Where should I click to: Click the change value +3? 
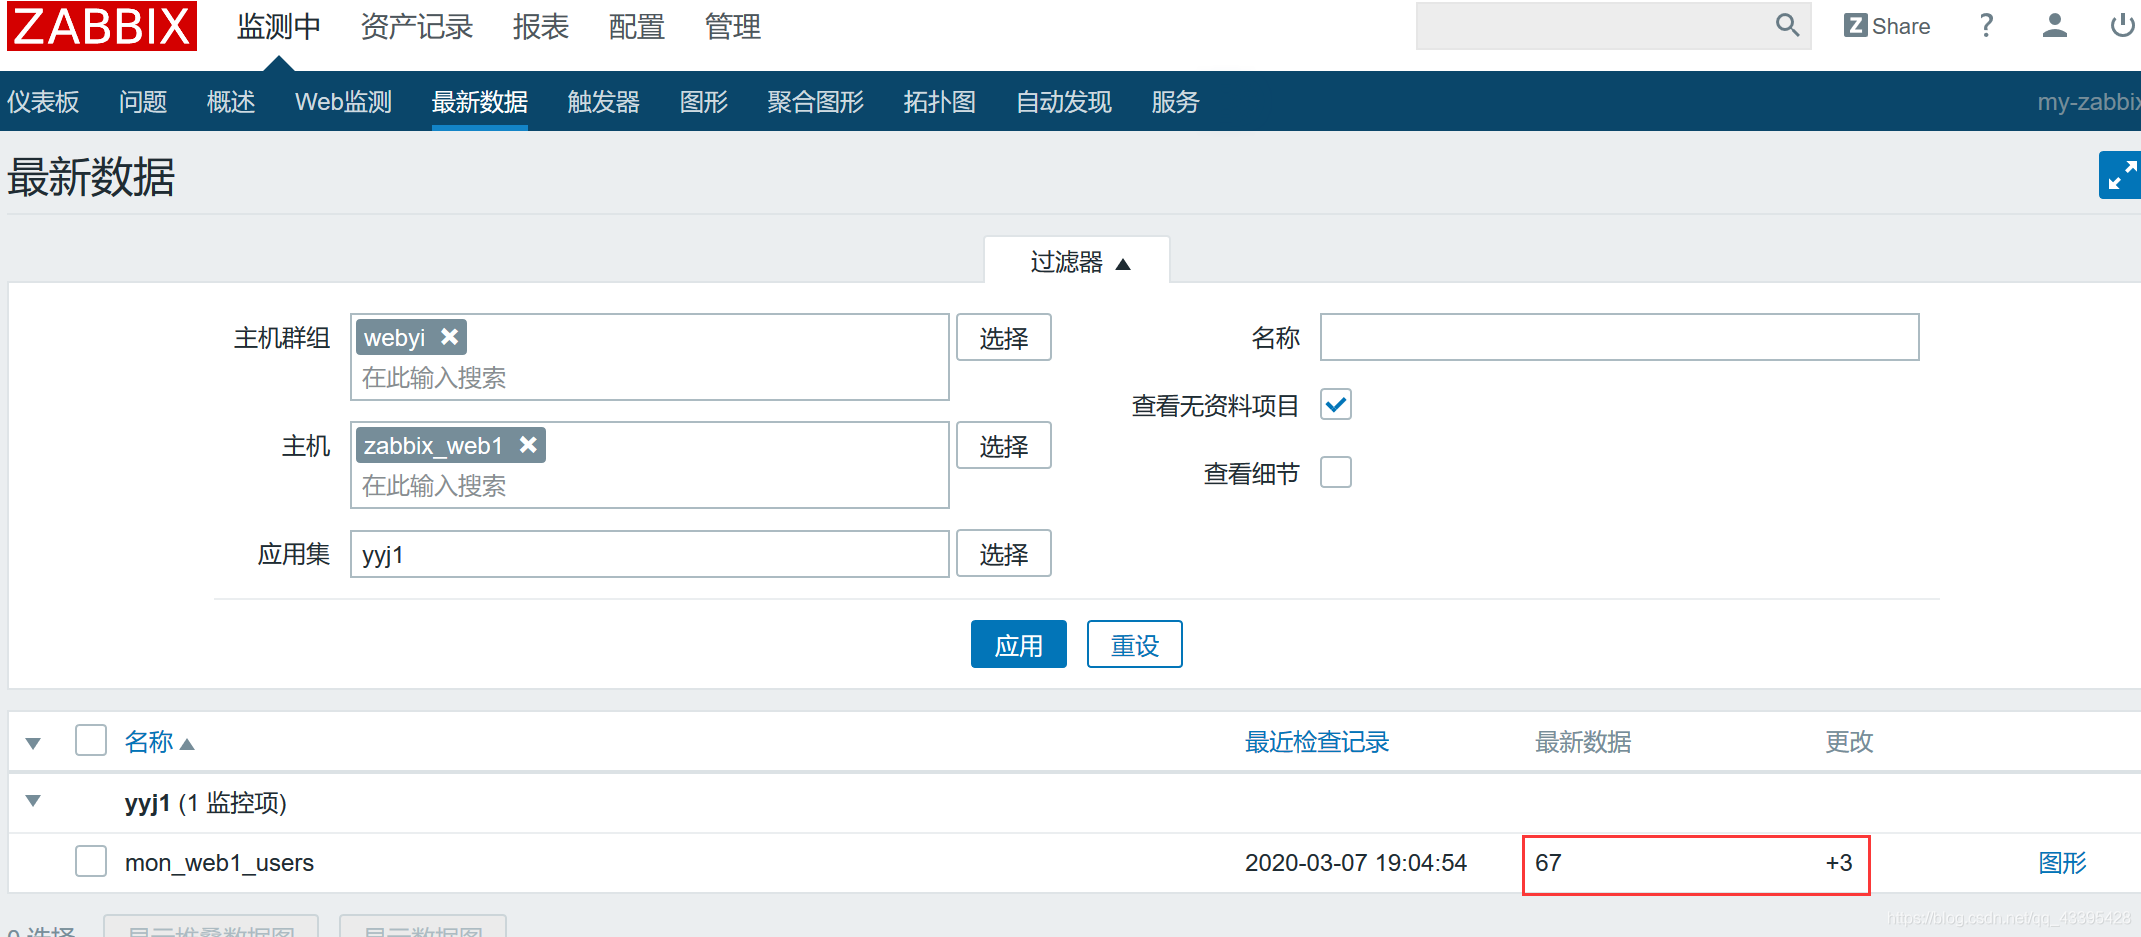point(1839,863)
